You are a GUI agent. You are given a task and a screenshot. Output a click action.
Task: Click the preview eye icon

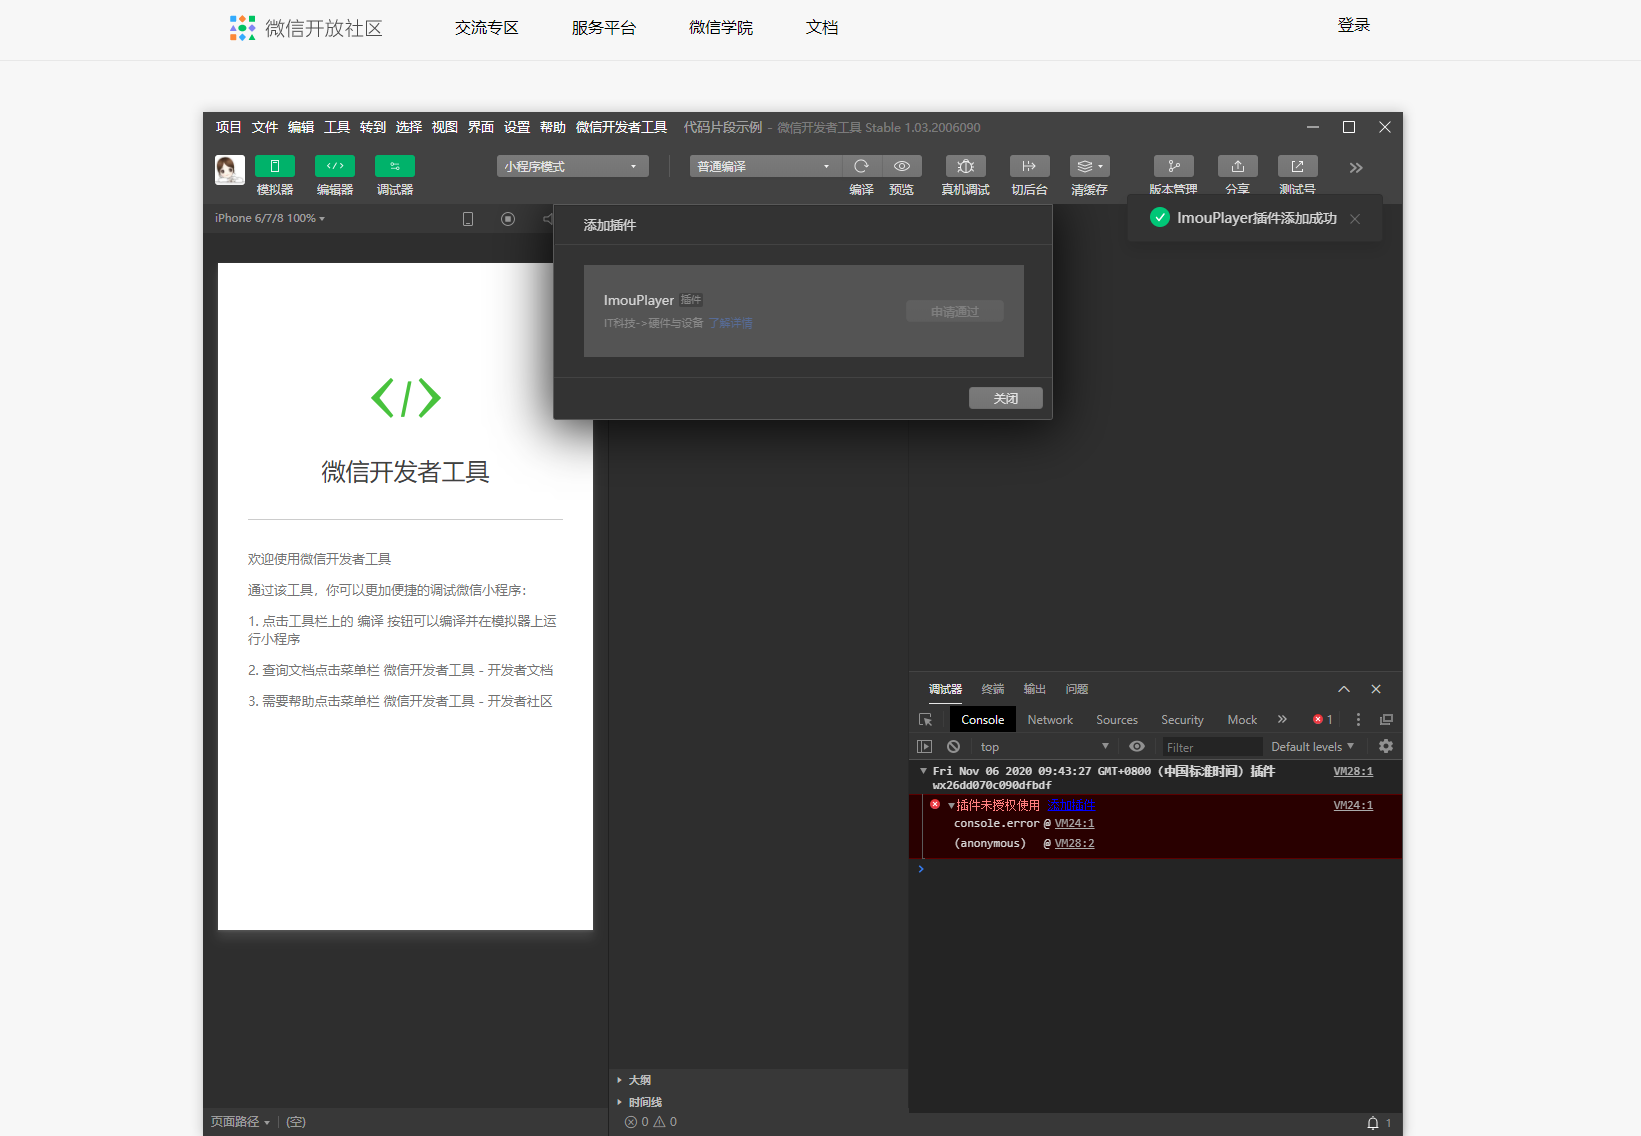[902, 166]
